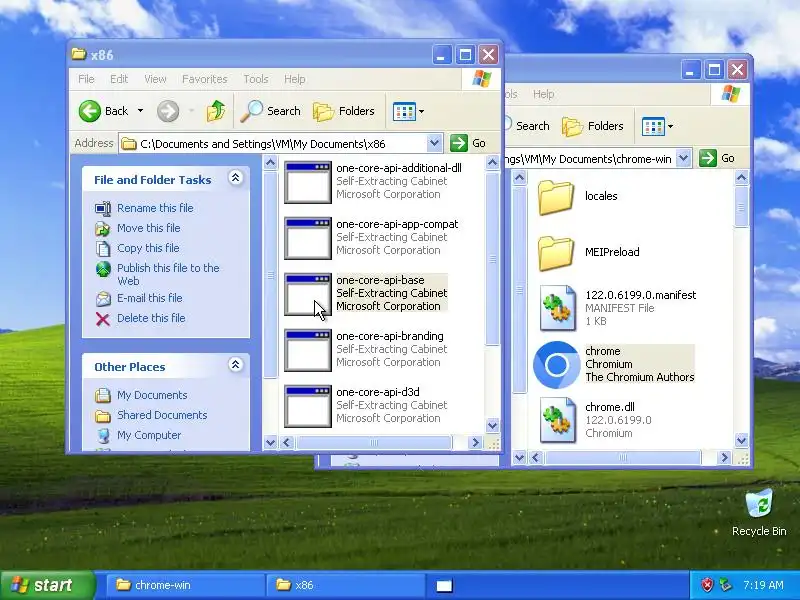Click the red X delete icon
The width and height of the screenshot is (800, 600).
(x=103, y=319)
